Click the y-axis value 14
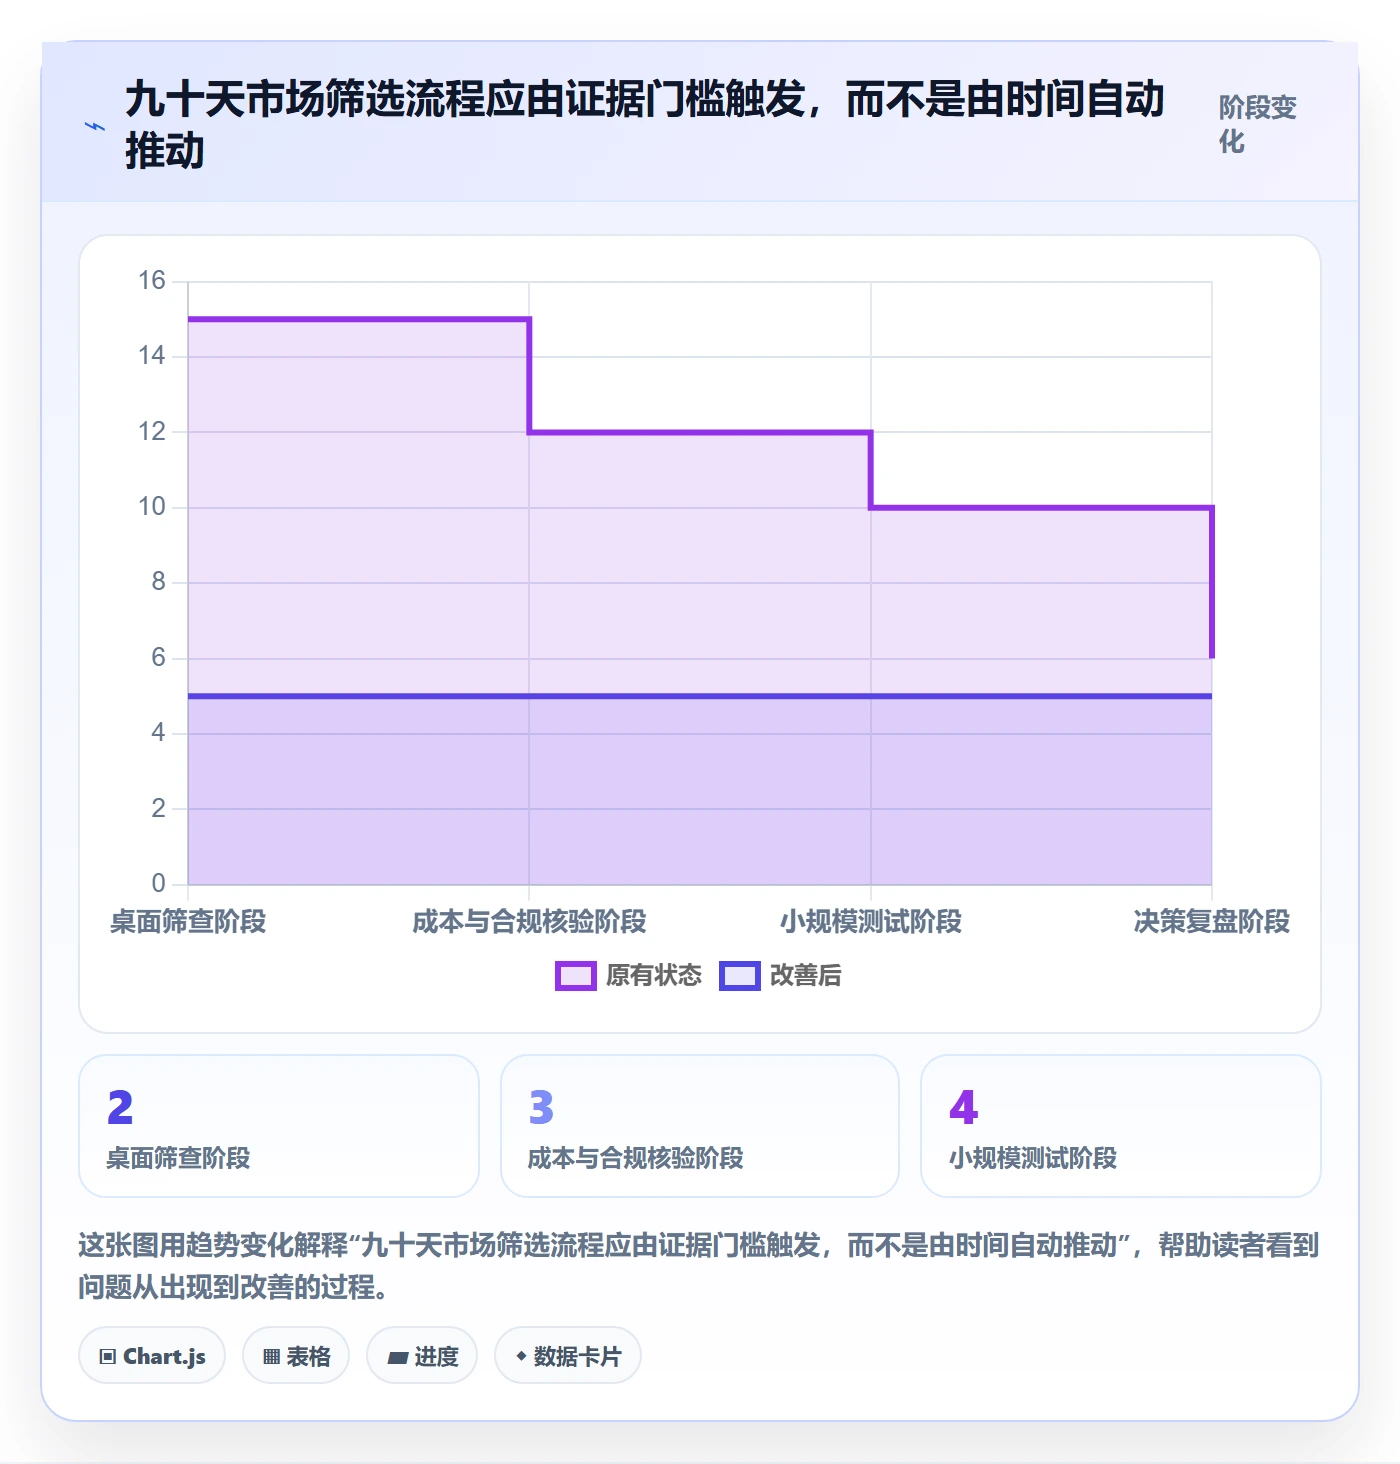The height and width of the screenshot is (1464, 1400). 152,356
